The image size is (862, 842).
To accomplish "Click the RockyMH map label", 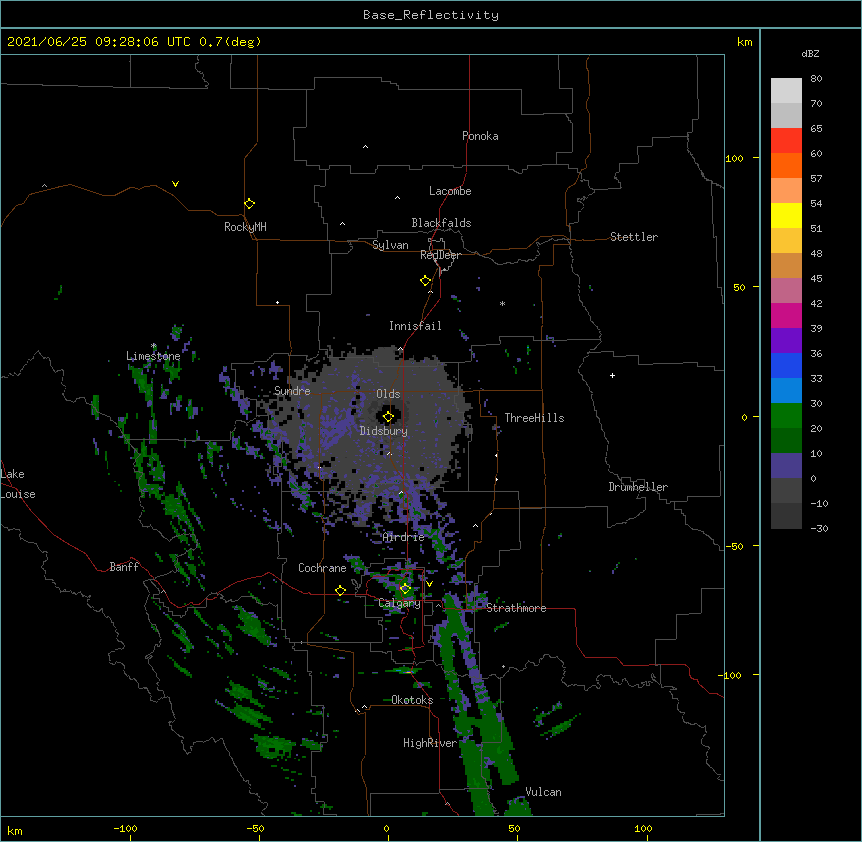I will point(245,227).
